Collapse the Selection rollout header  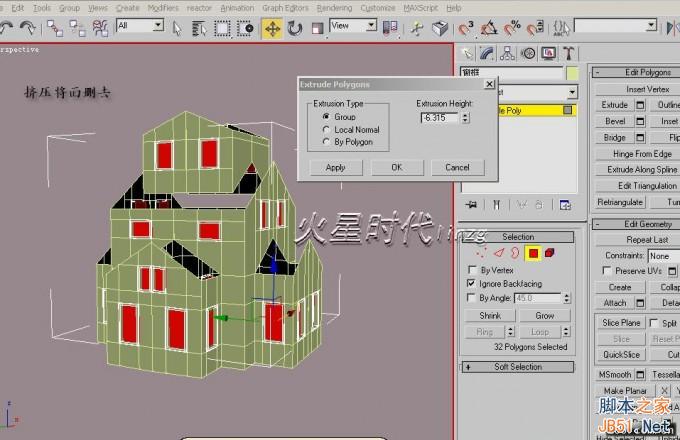(x=518, y=237)
